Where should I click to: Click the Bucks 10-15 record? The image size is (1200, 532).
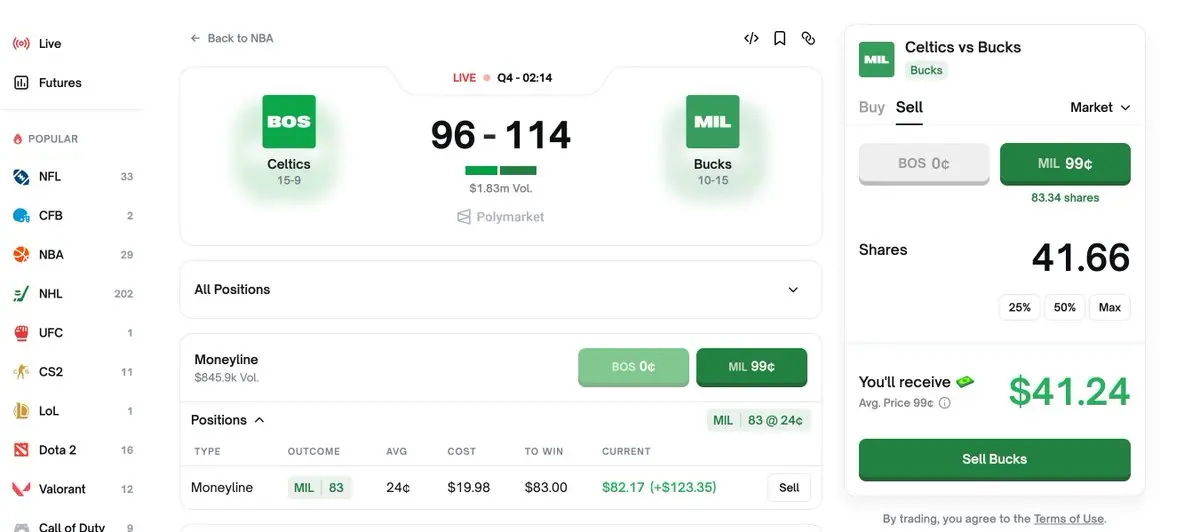coord(713,181)
